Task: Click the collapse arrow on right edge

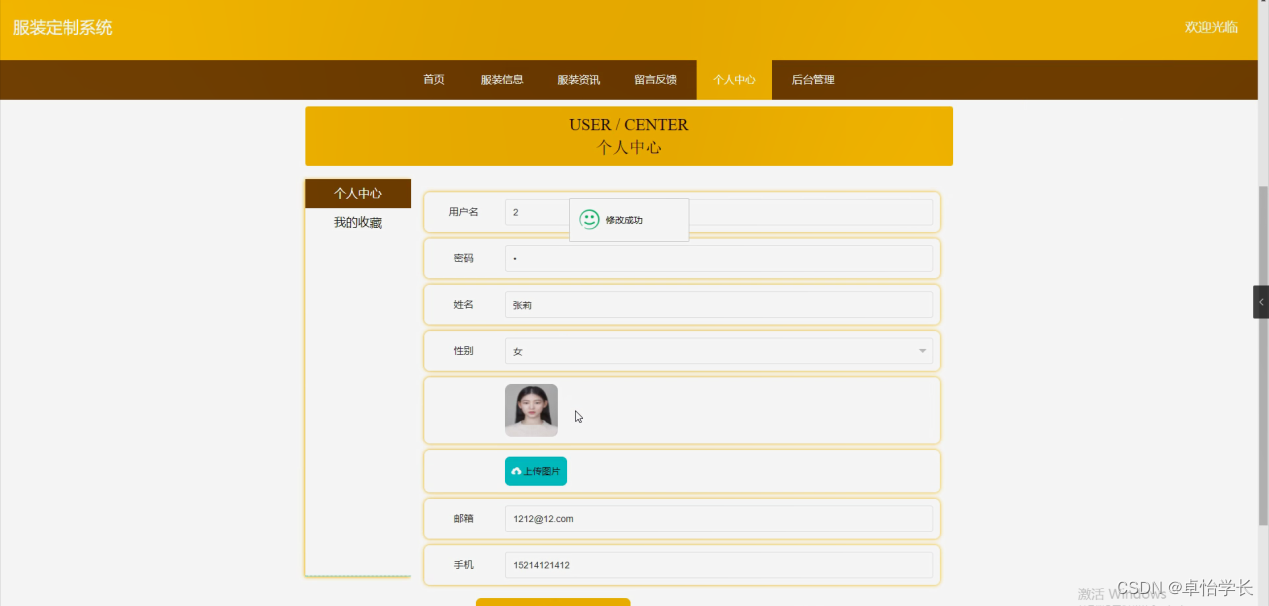Action: pyautogui.click(x=1261, y=302)
